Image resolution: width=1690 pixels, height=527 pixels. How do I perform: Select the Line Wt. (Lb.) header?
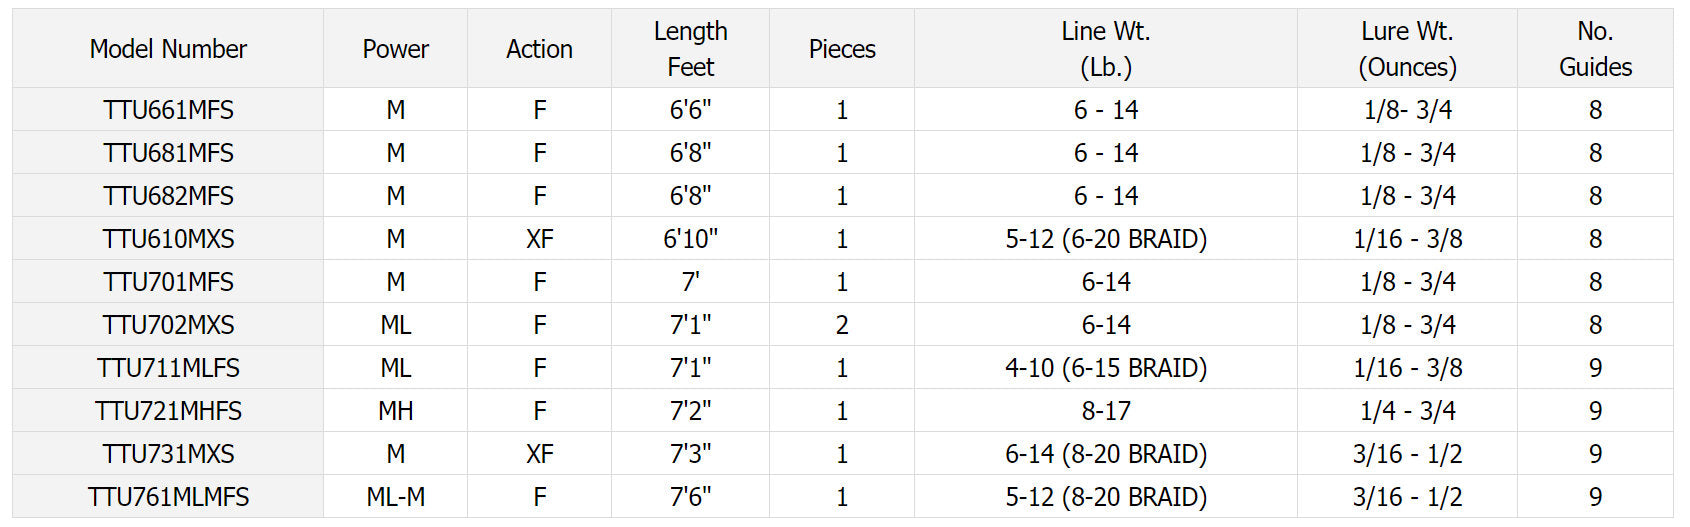[x=1106, y=49]
